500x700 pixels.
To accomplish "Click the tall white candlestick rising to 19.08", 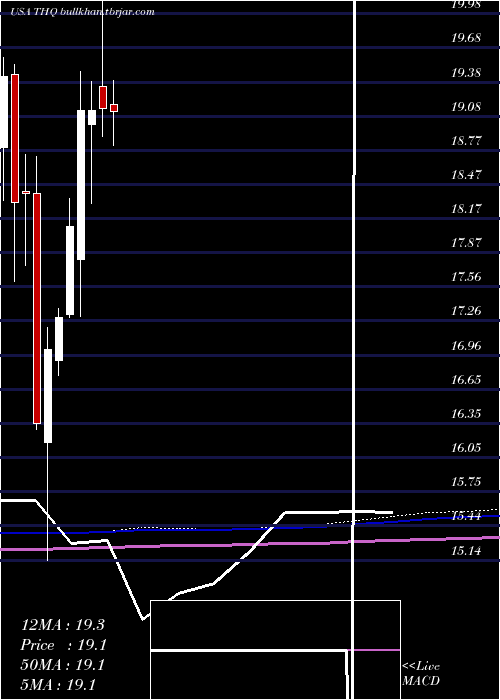I will pyautogui.click(x=81, y=185).
